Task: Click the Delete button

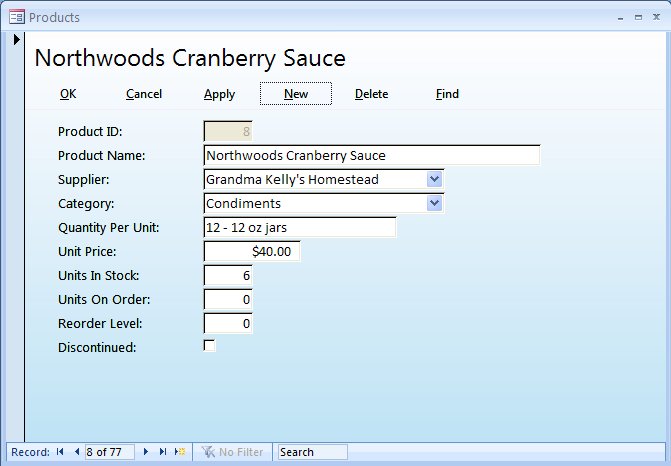Action: 371,94
